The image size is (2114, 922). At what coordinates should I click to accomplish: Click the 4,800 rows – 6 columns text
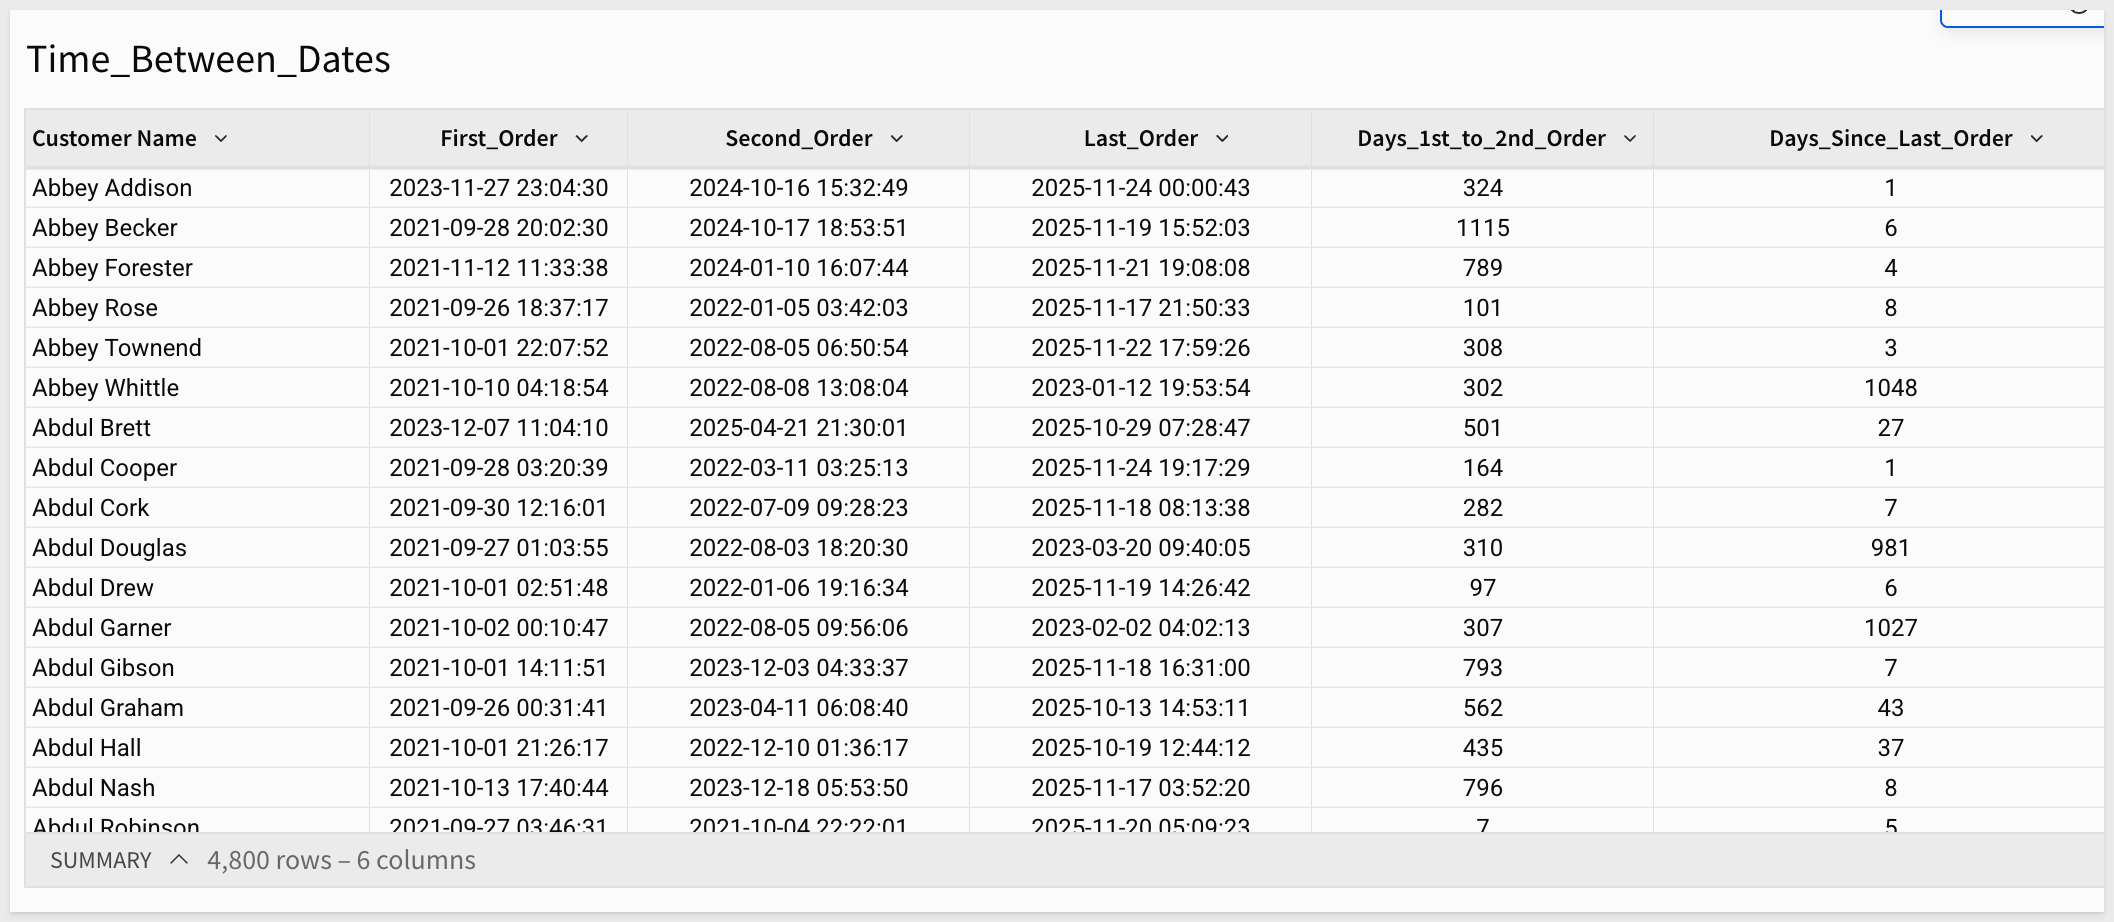click(x=341, y=861)
